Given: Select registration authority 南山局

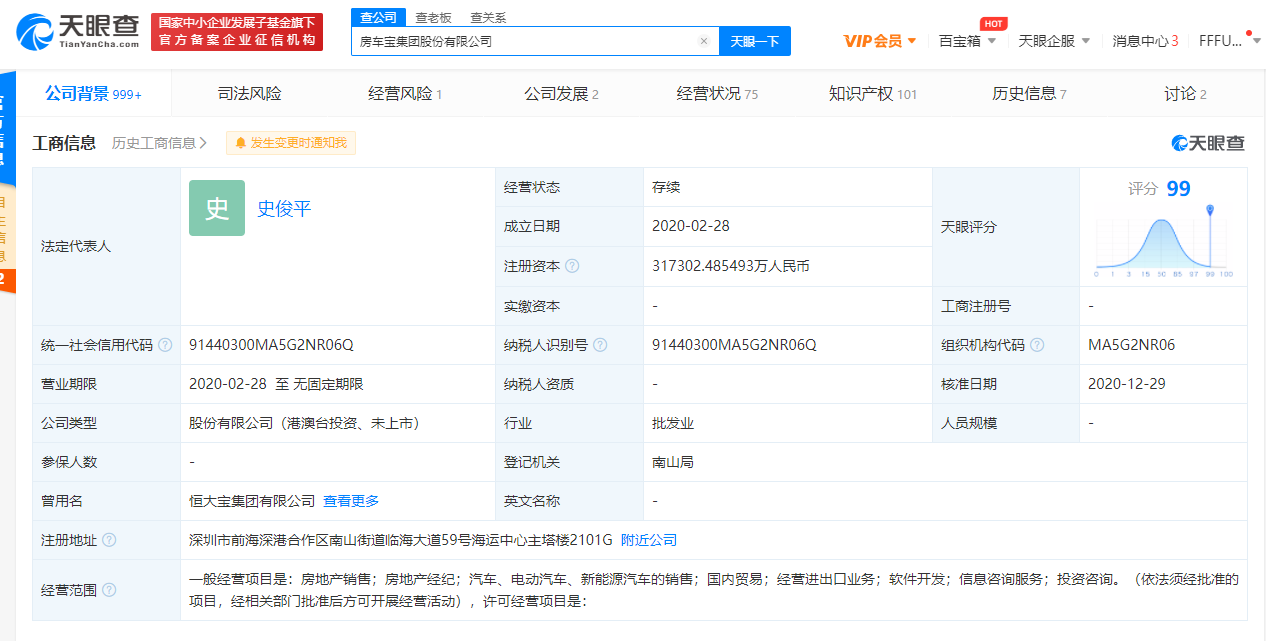Looking at the screenshot, I should [673, 462].
